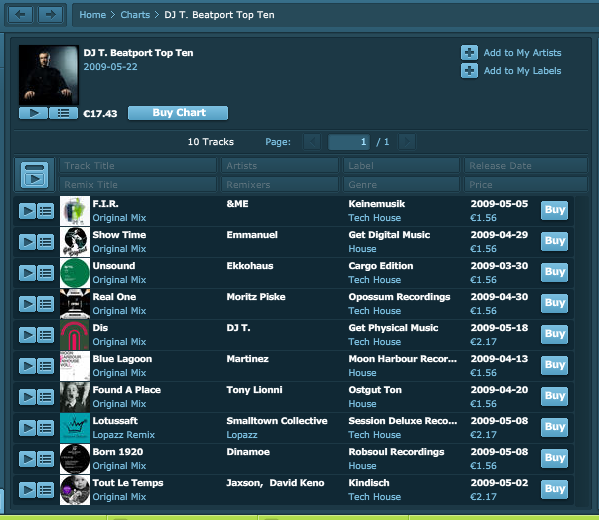
Task: Open the Moritz Piske artist link
Action: point(256,297)
